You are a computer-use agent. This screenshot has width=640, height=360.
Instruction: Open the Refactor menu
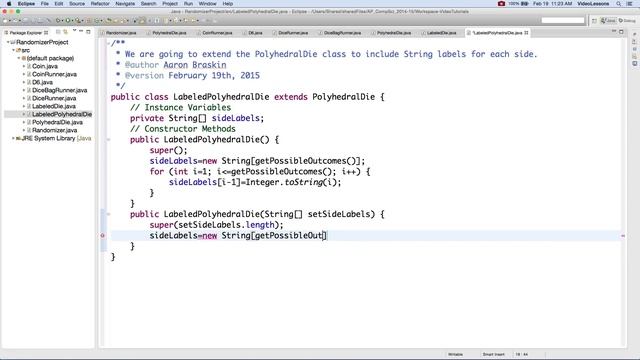coord(100,4)
